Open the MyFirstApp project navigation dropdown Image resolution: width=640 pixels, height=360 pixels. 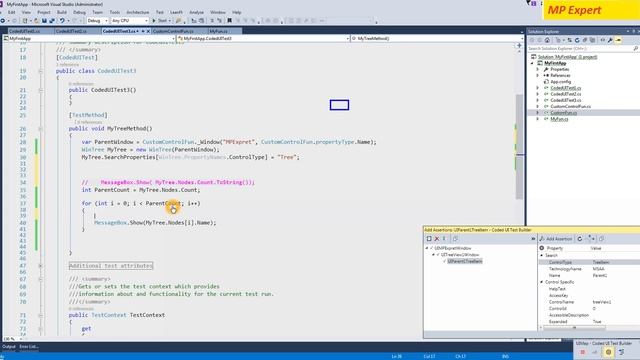(x=89, y=38)
